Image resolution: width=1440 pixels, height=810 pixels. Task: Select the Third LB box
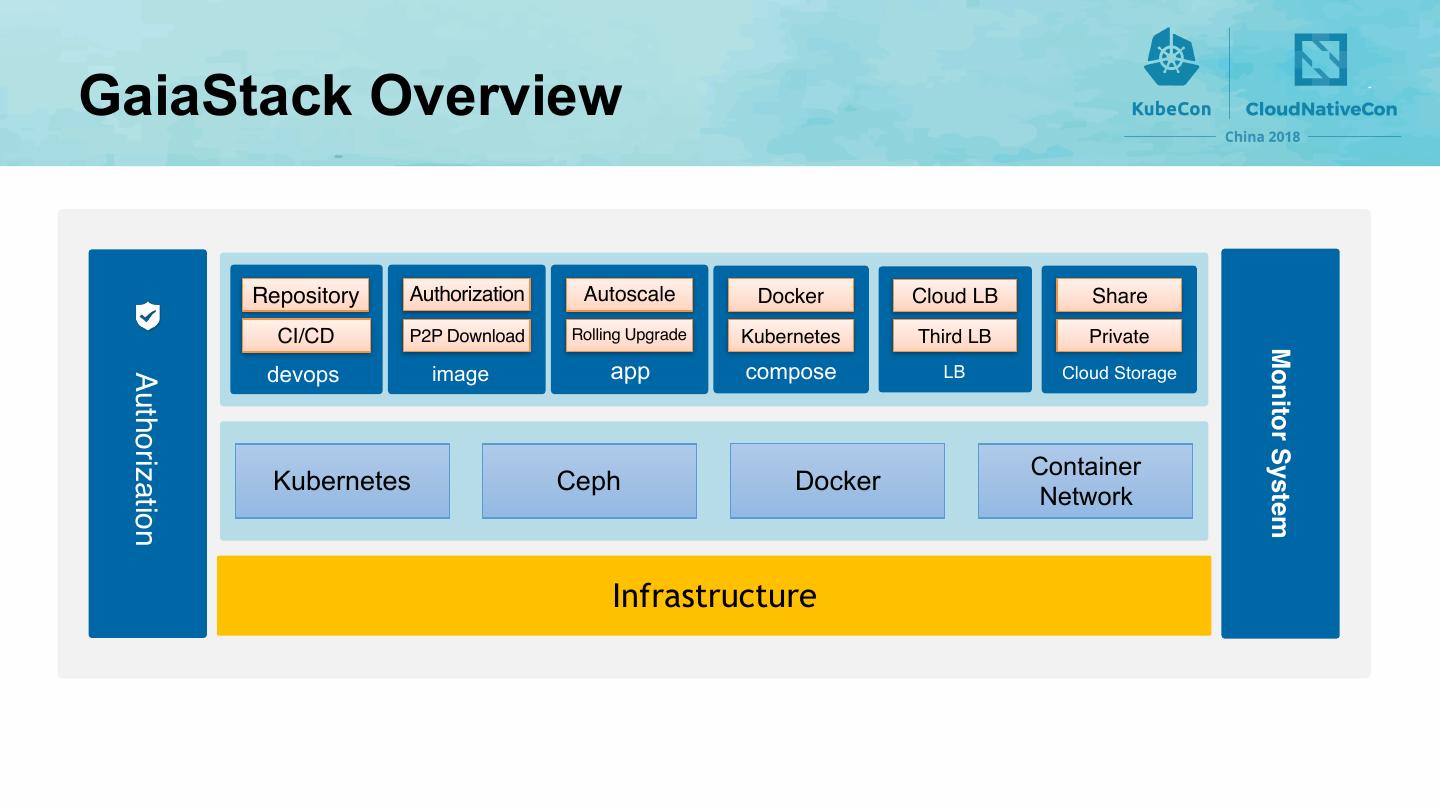(x=954, y=336)
